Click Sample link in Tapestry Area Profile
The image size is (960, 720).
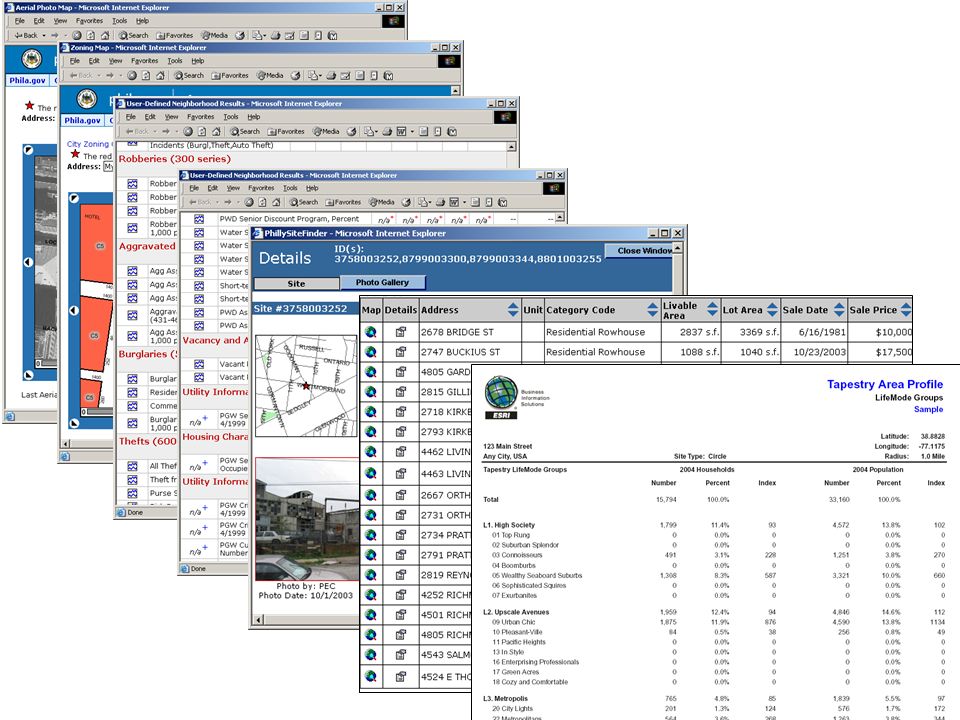click(x=928, y=409)
